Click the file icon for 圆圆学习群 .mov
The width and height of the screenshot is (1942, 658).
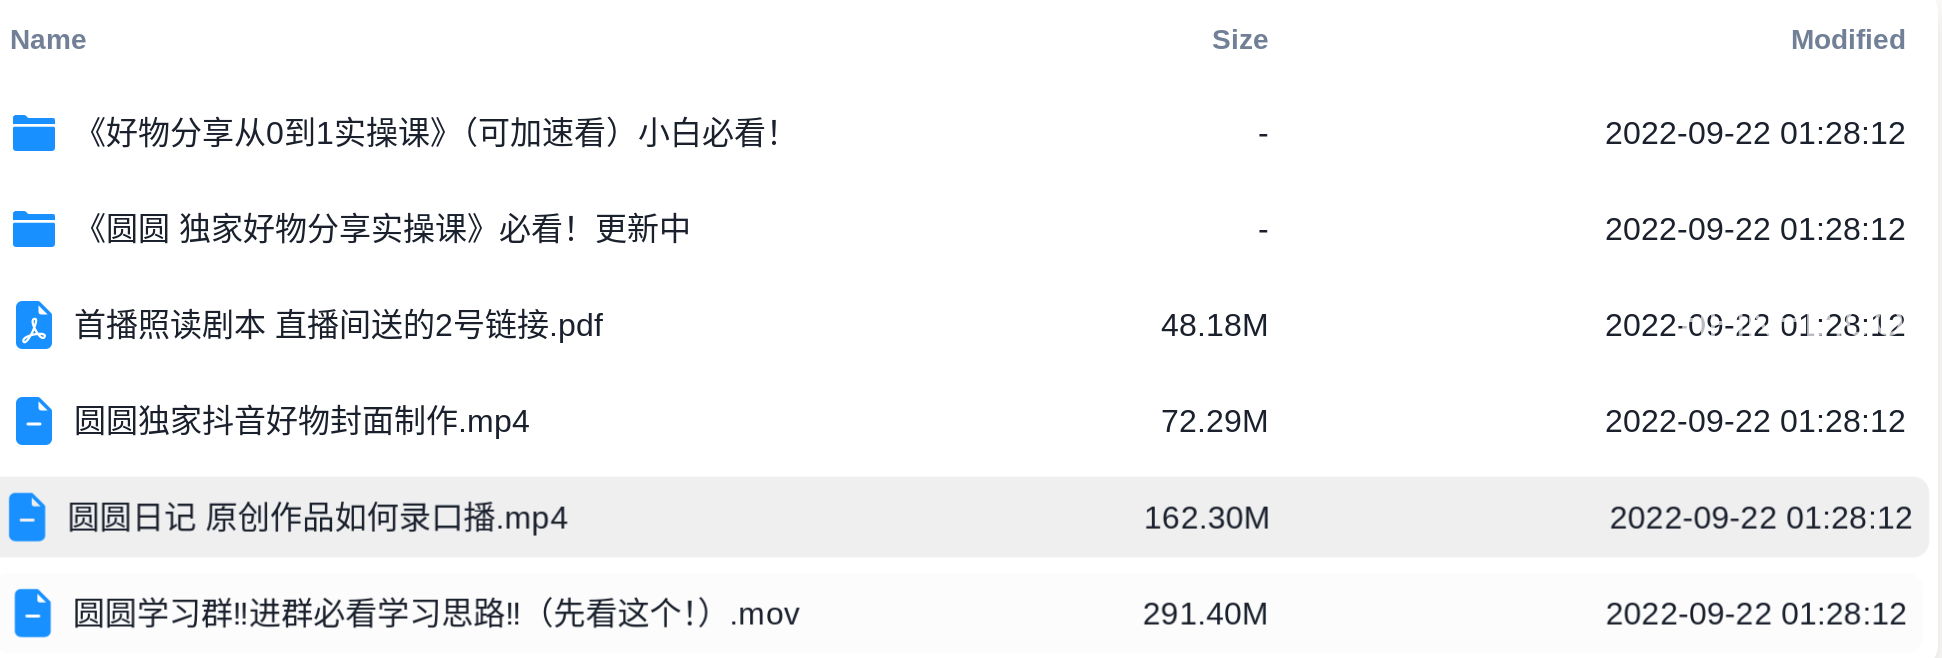coord(33,613)
